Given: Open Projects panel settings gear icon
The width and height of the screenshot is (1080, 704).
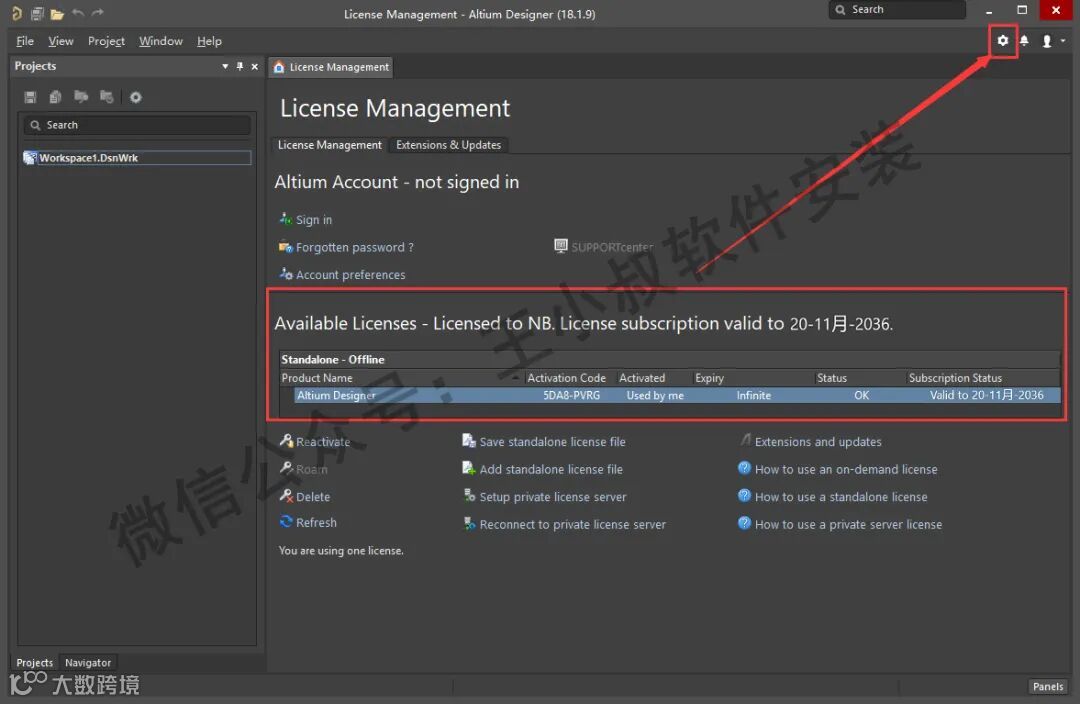Looking at the screenshot, I should (136, 97).
